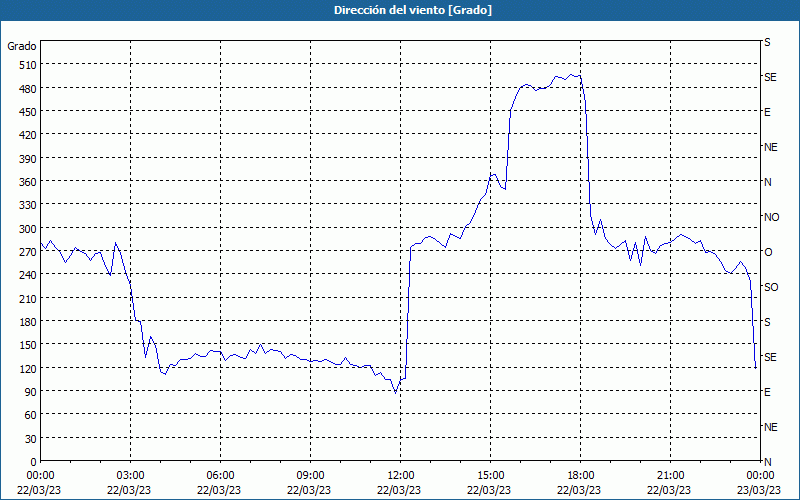Select the 180 degree axis label
Viewport: 800px width, 500px height.
[x=28, y=322]
